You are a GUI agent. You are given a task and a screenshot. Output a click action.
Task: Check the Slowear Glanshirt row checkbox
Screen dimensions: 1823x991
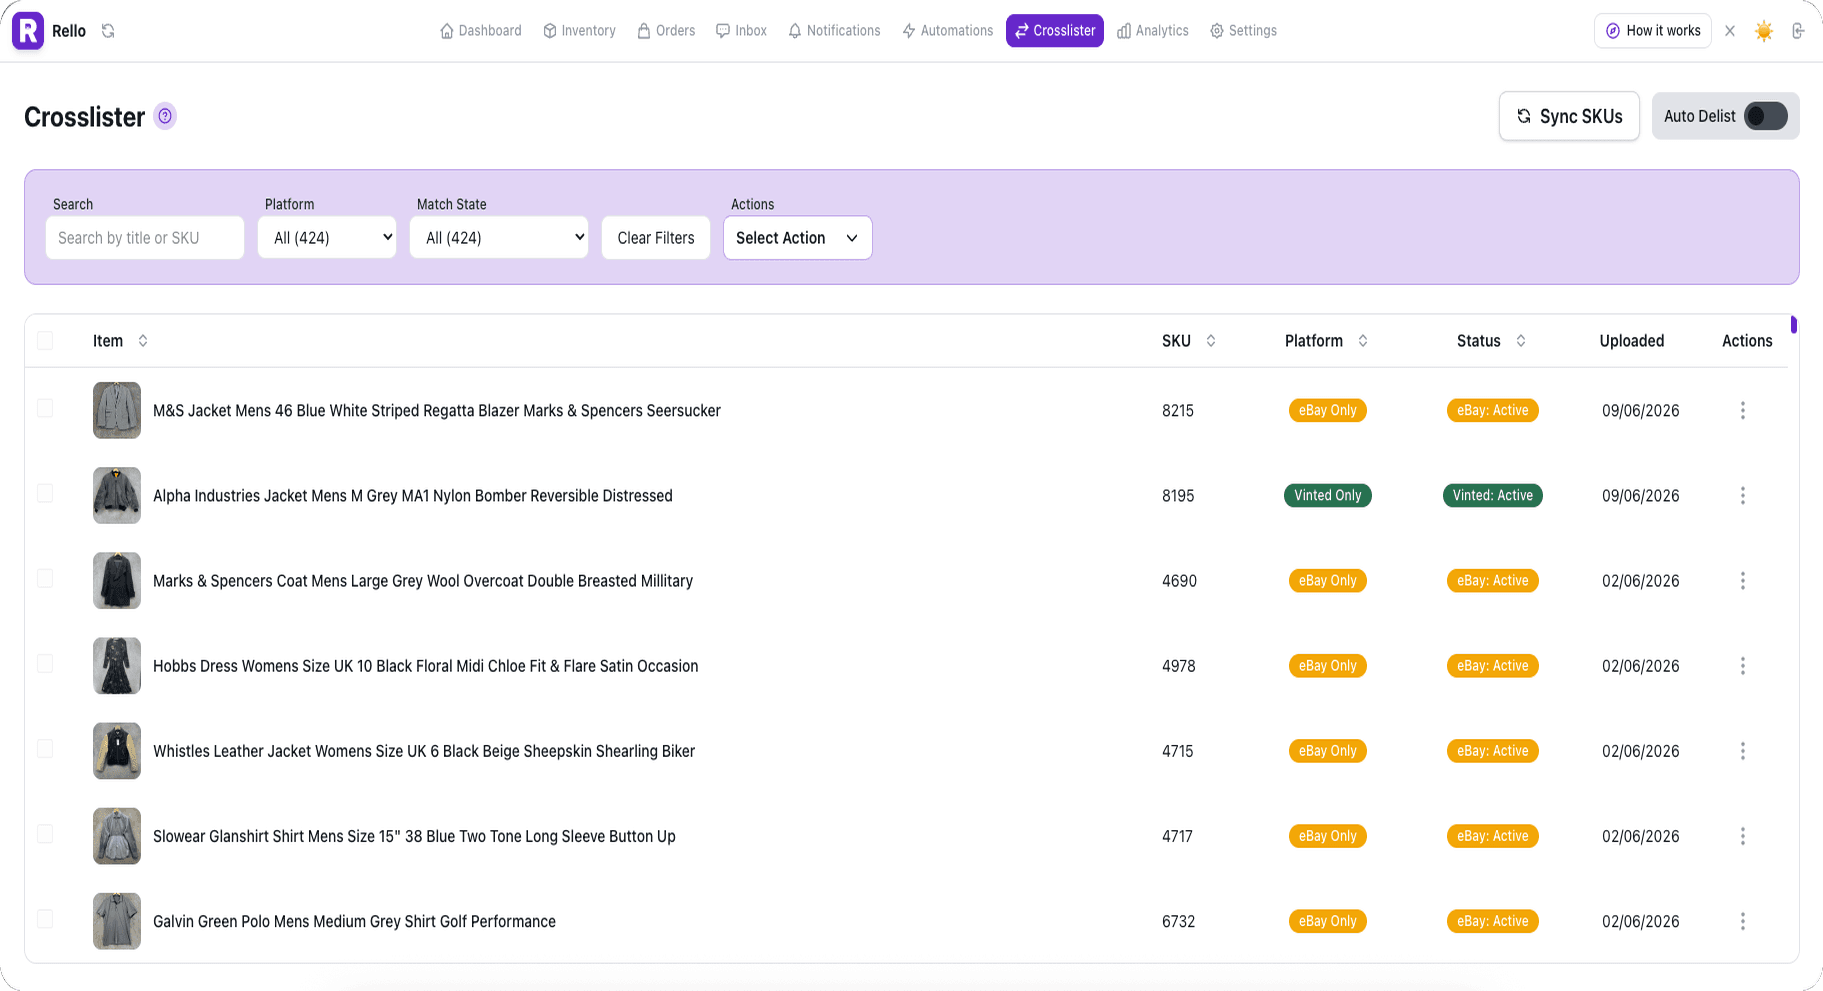point(45,833)
